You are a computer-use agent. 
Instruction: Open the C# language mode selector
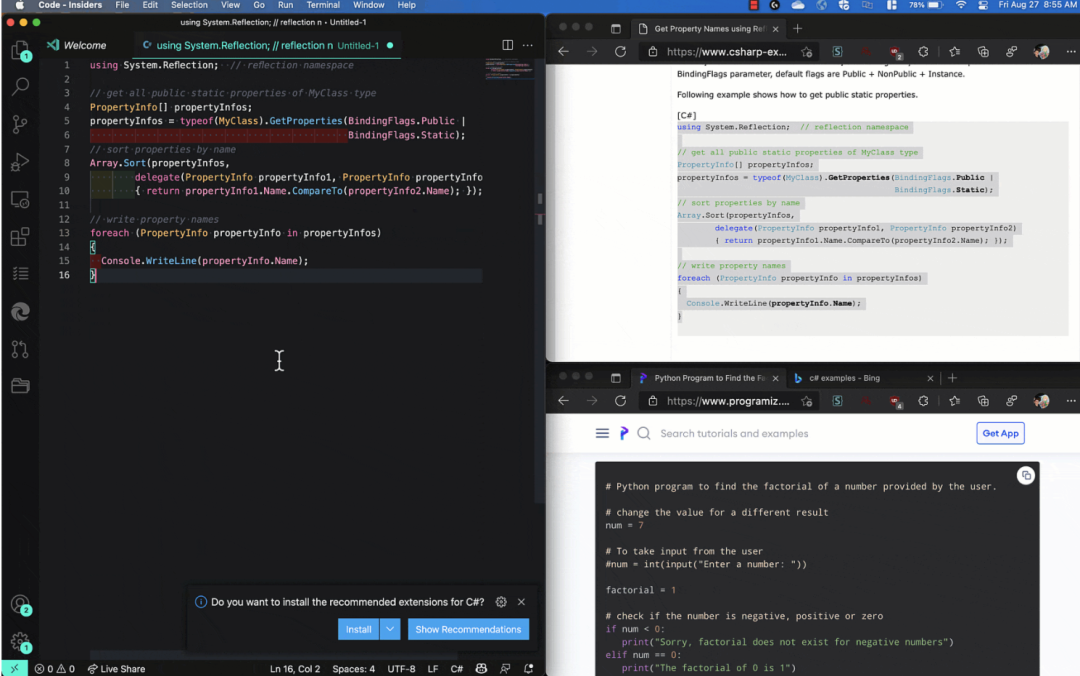click(456, 669)
